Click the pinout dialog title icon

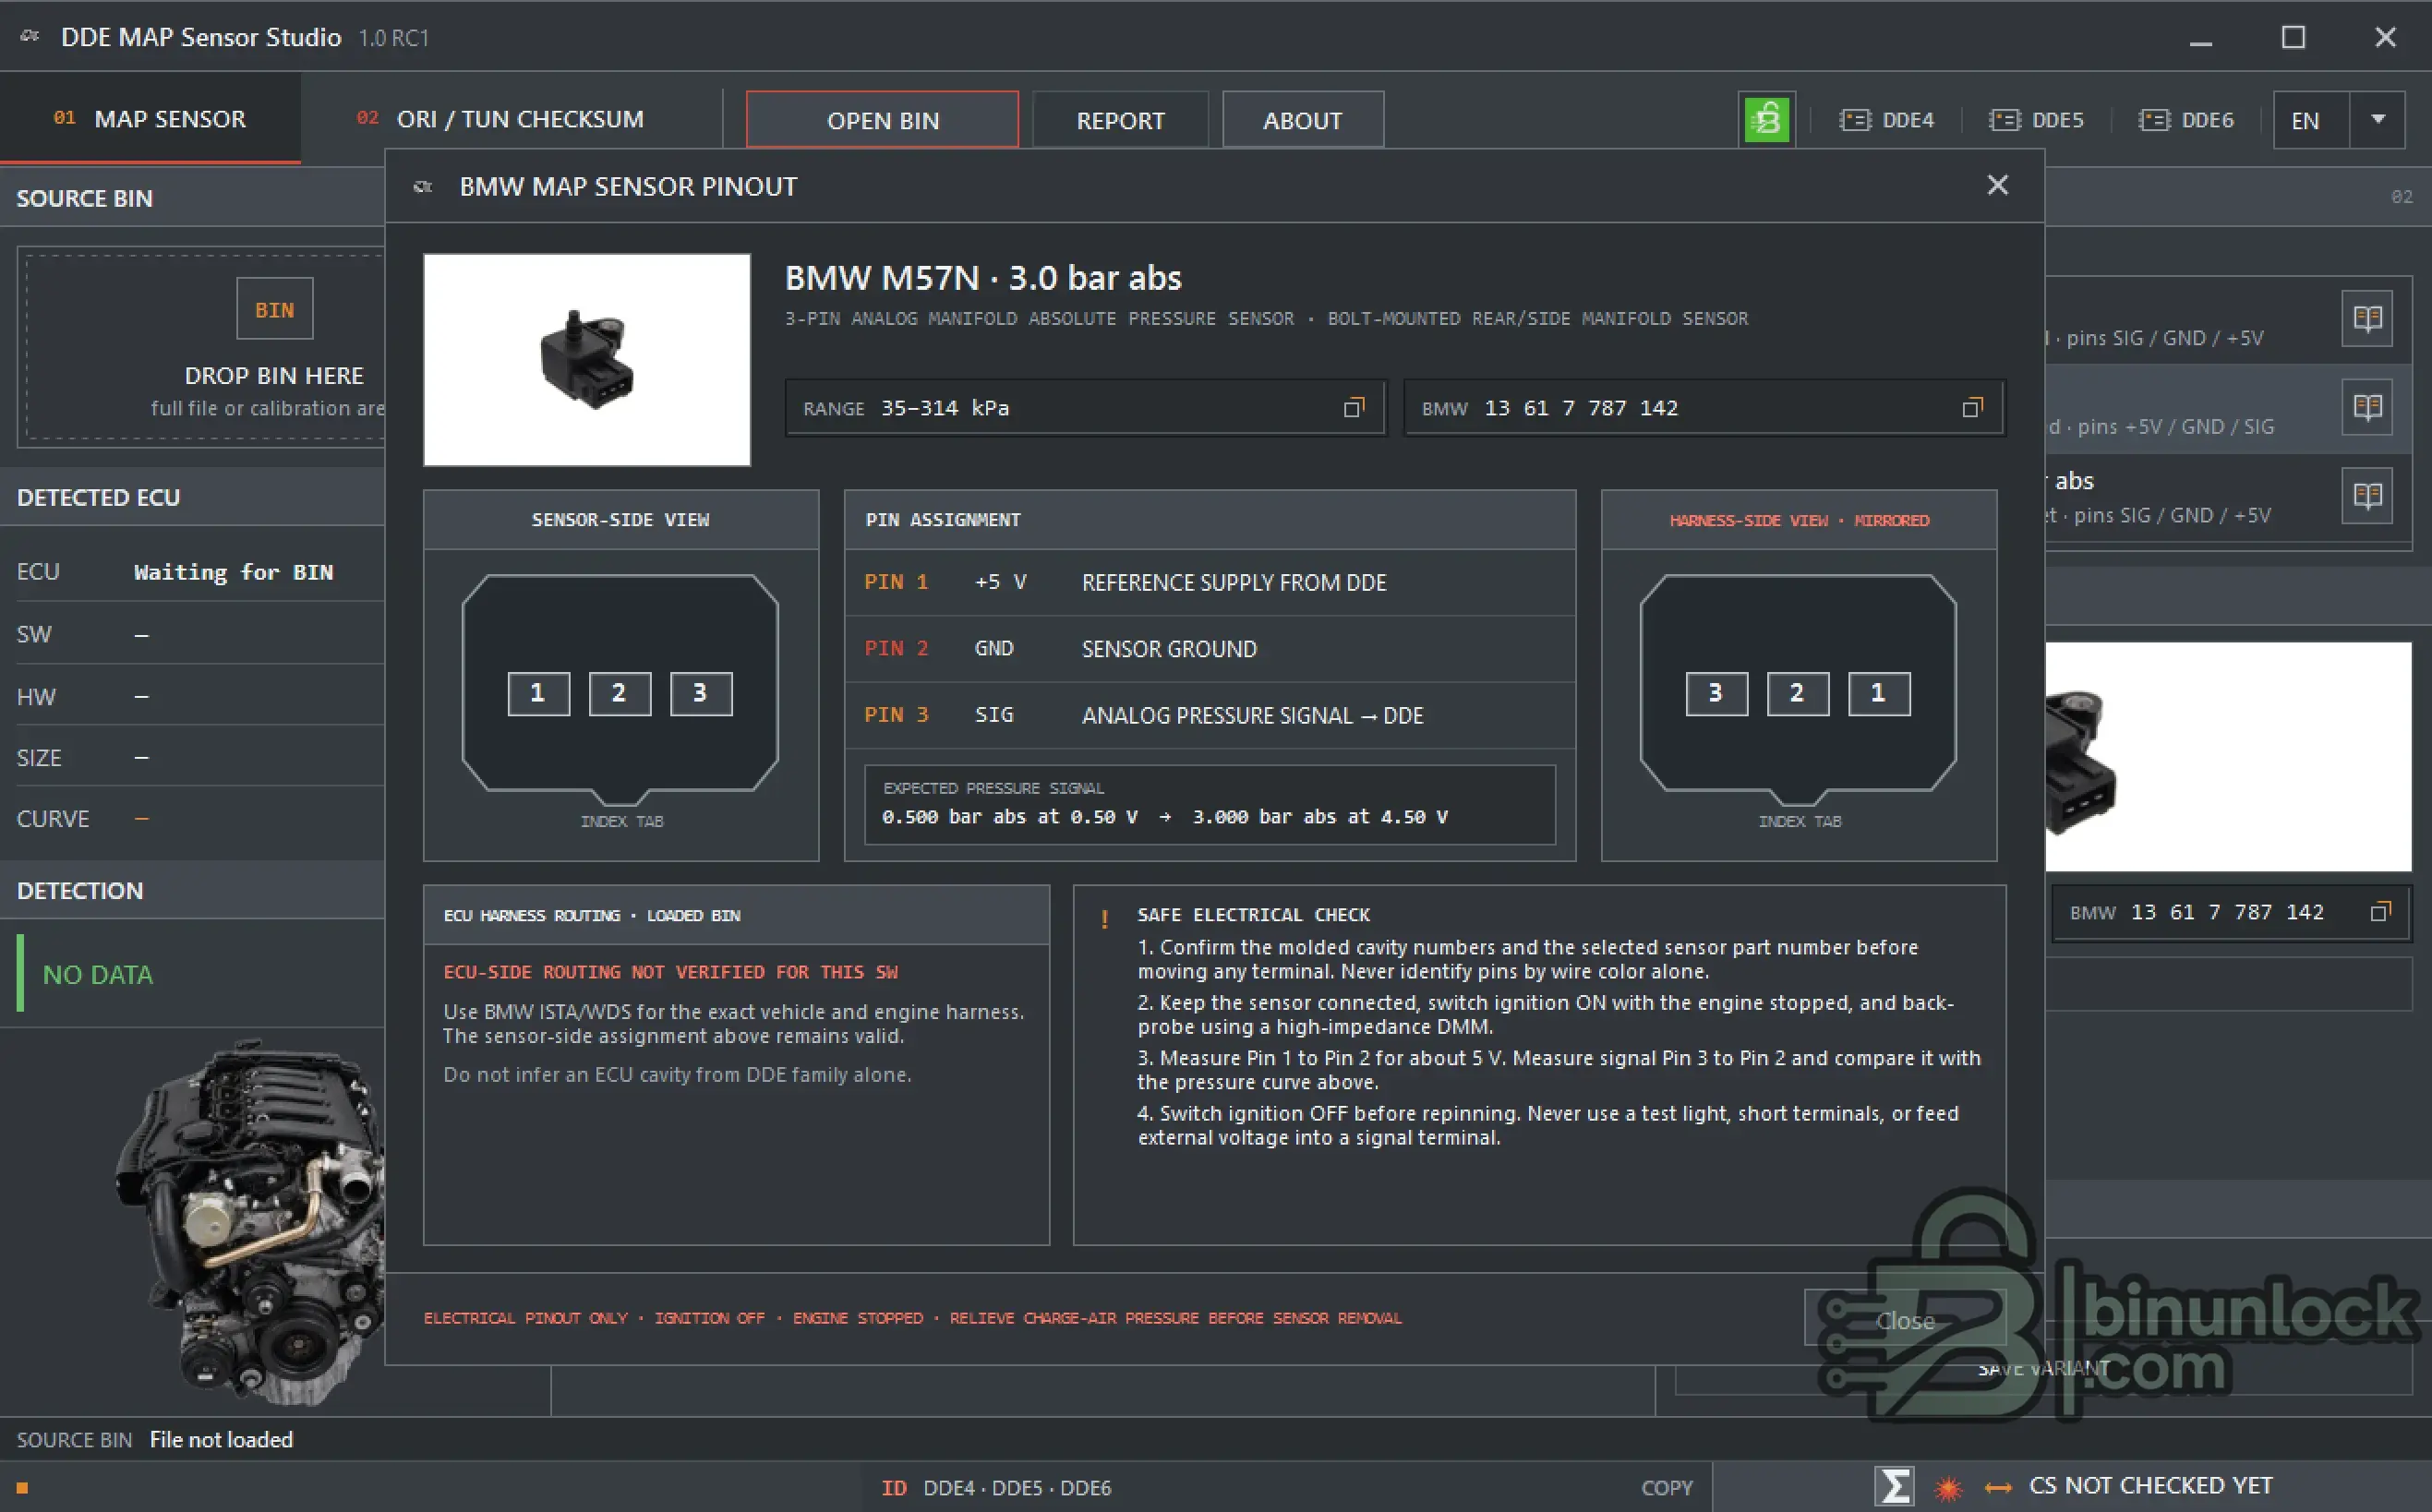coord(423,186)
